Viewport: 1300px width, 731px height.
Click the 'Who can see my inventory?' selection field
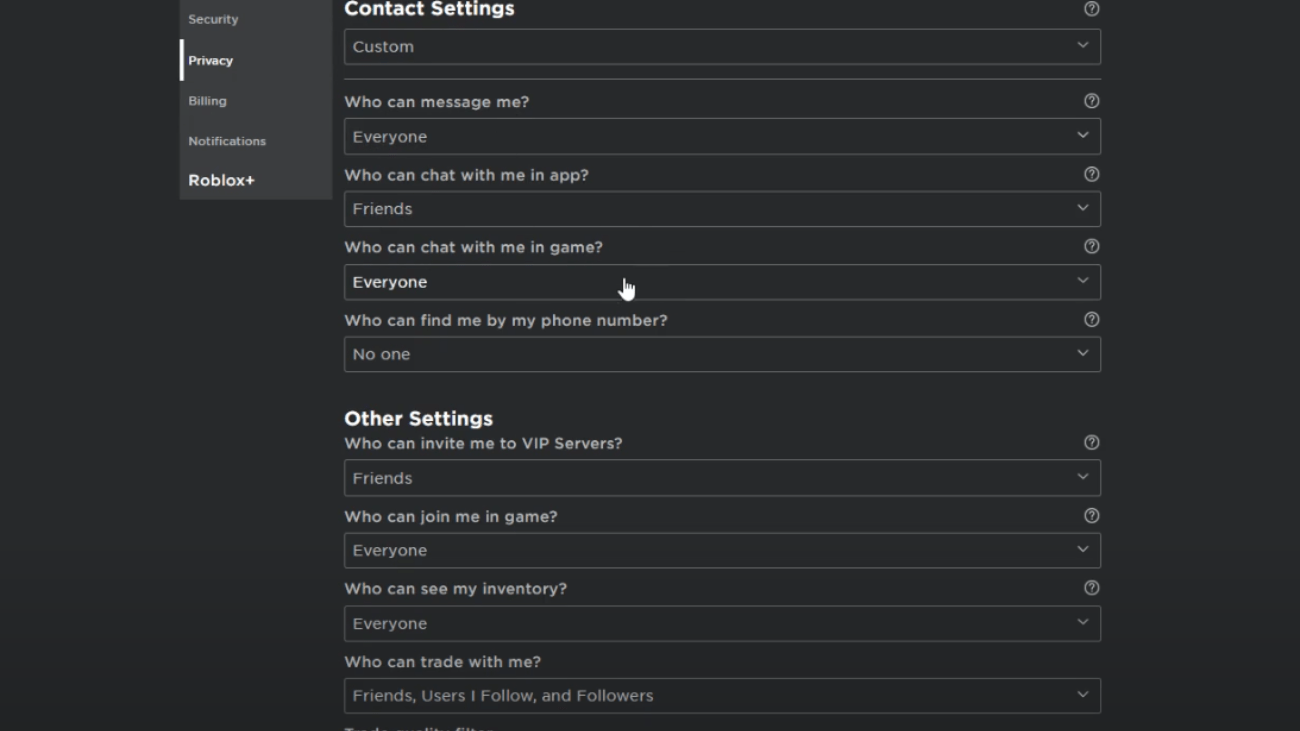tap(722, 623)
